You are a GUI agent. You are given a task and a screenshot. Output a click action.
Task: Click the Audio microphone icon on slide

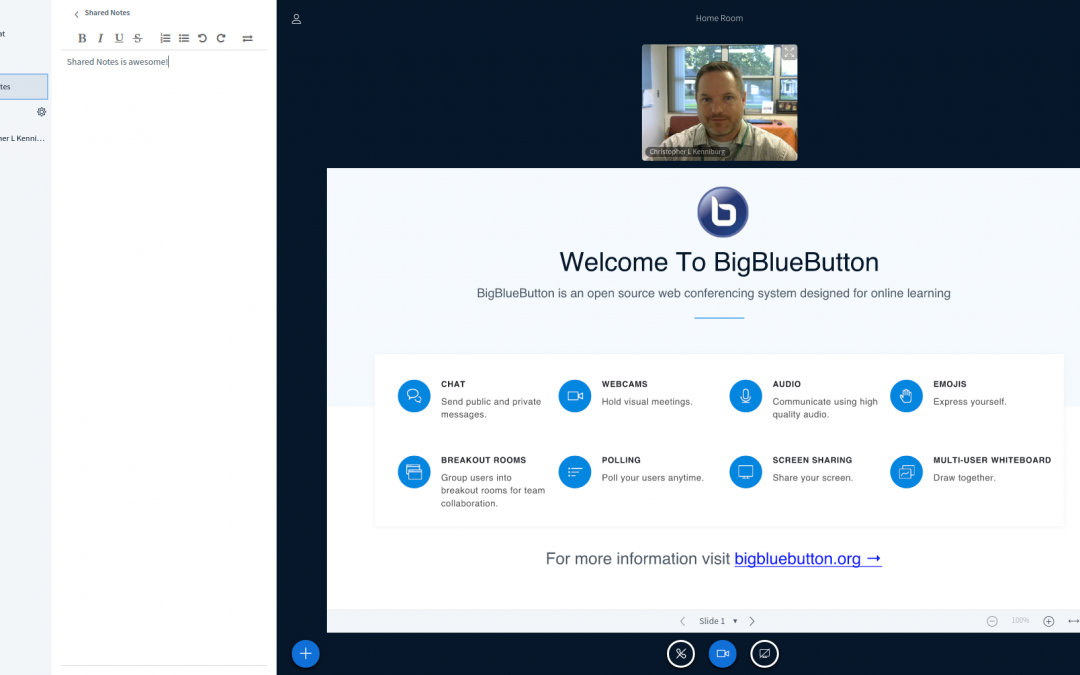coord(745,396)
